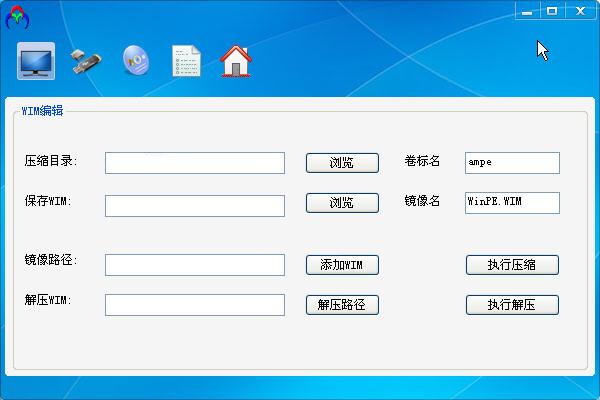Focus the 压缩目录 text field
The image size is (600, 400).
pyautogui.click(x=195, y=163)
